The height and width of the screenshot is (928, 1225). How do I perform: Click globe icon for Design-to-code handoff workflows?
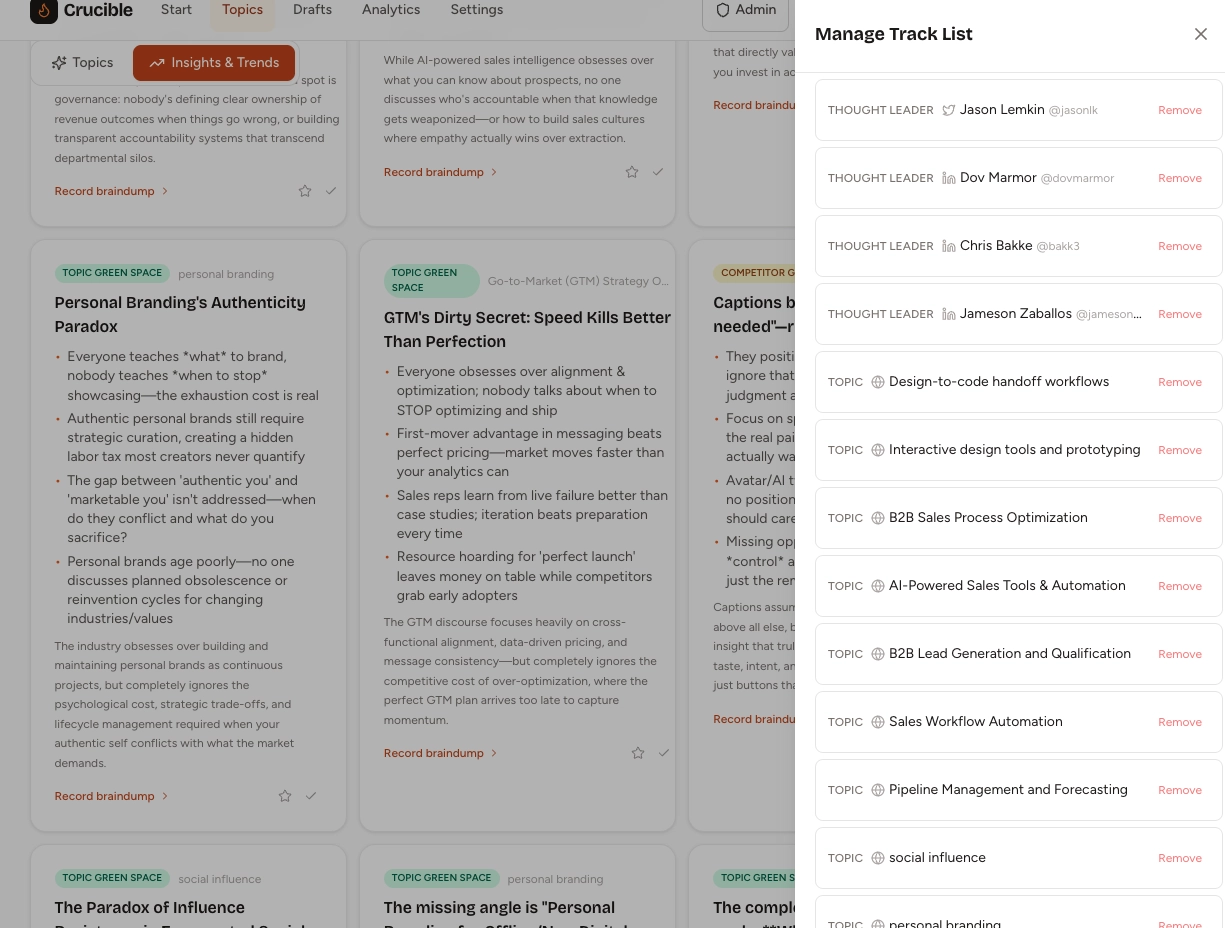[878, 382]
